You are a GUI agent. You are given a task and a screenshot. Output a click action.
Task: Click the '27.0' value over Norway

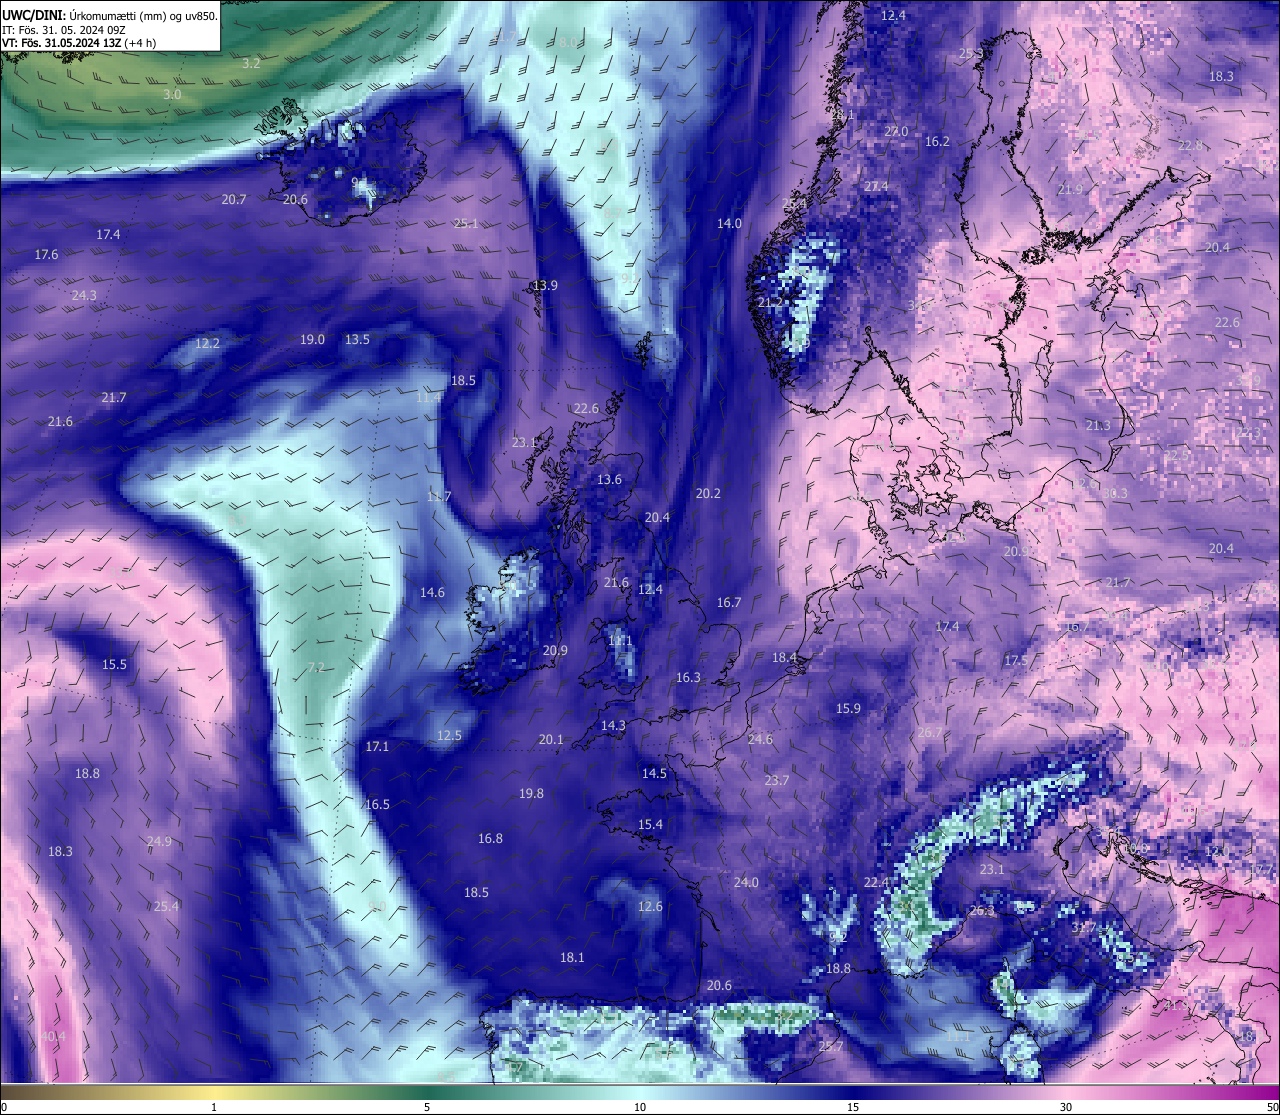(x=896, y=132)
